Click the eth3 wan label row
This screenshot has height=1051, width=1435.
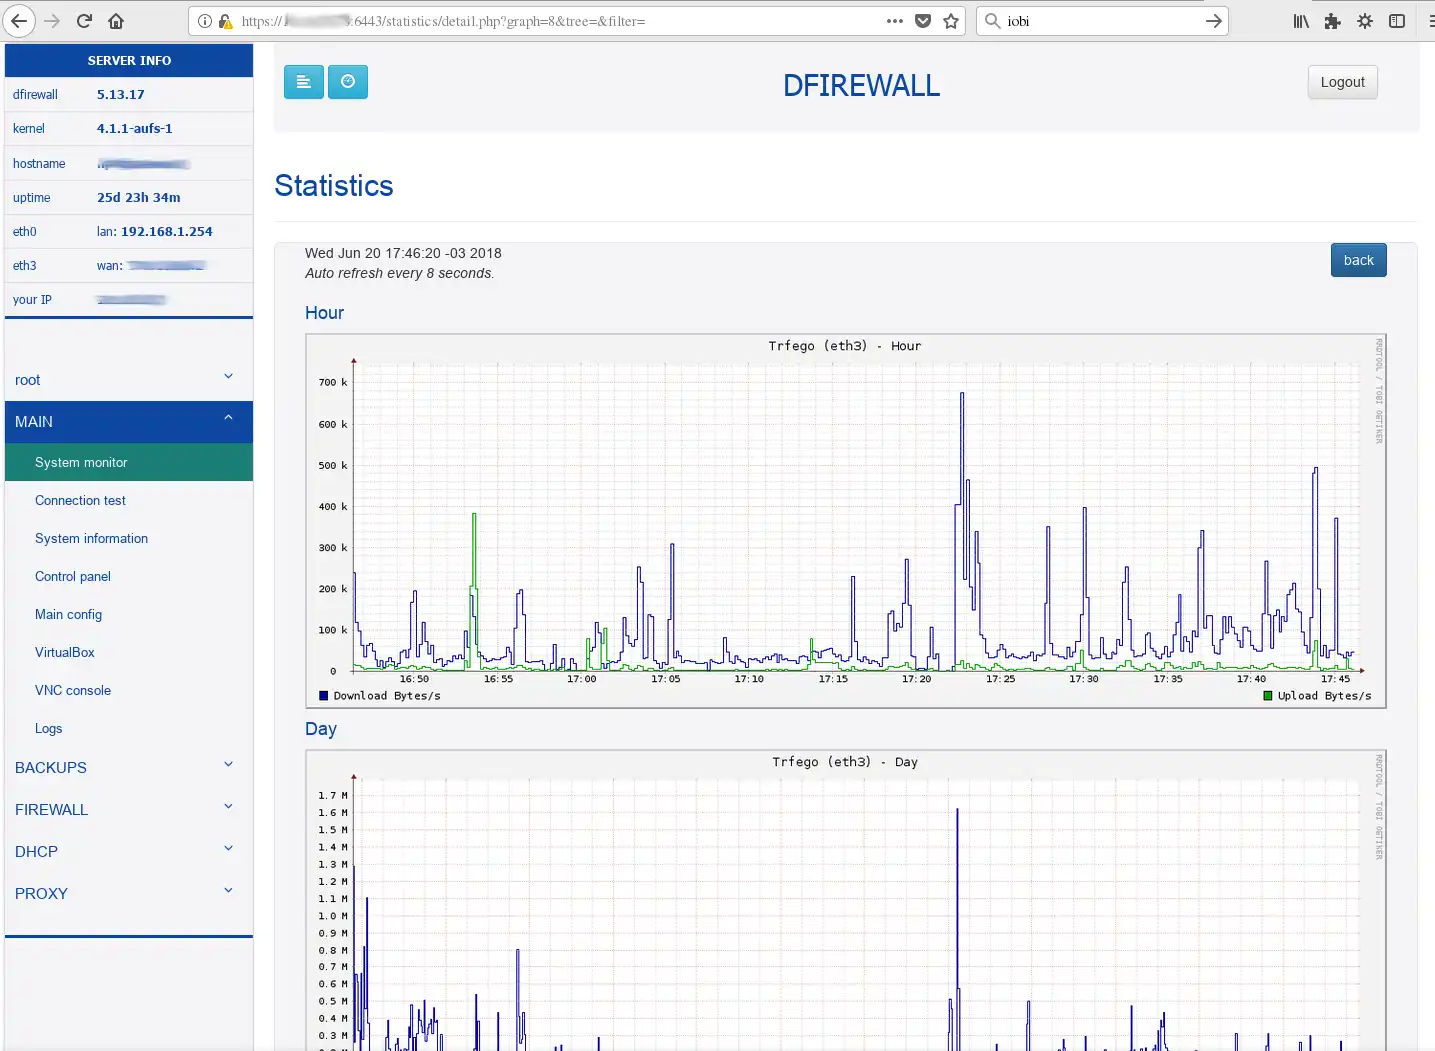point(129,266)
